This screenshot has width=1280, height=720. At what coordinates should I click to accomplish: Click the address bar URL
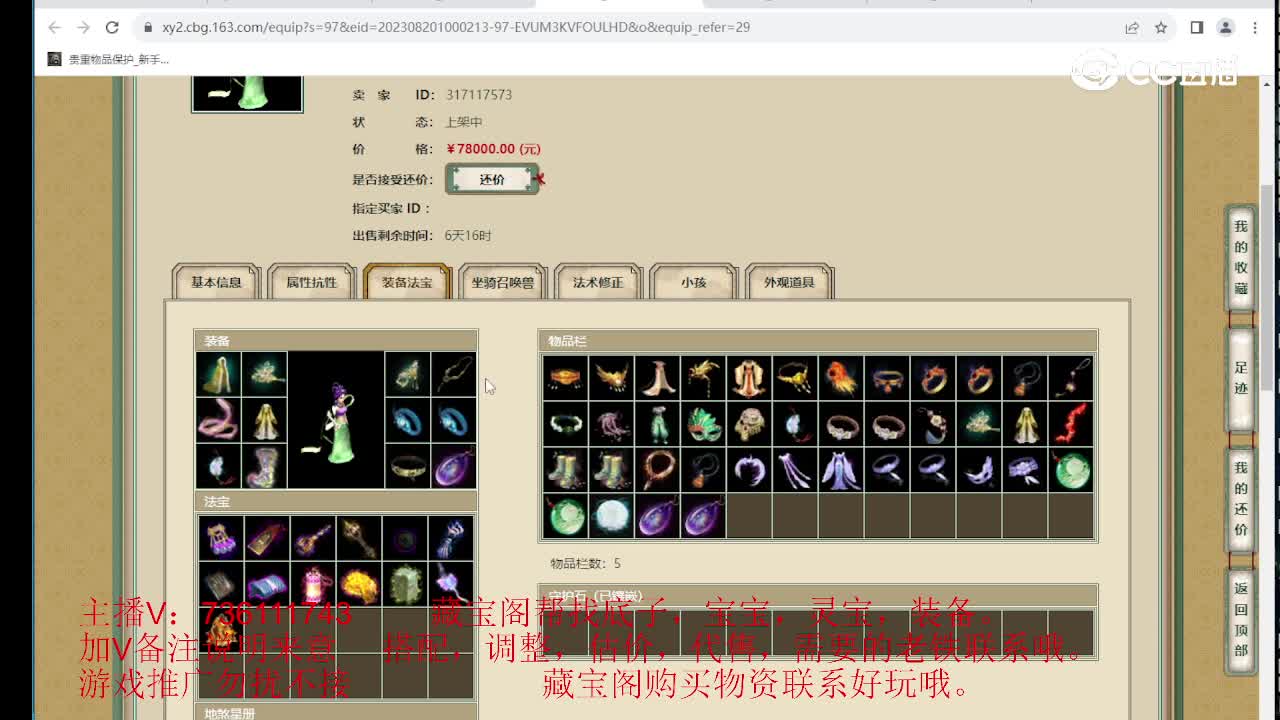click(x=456, y=28)
